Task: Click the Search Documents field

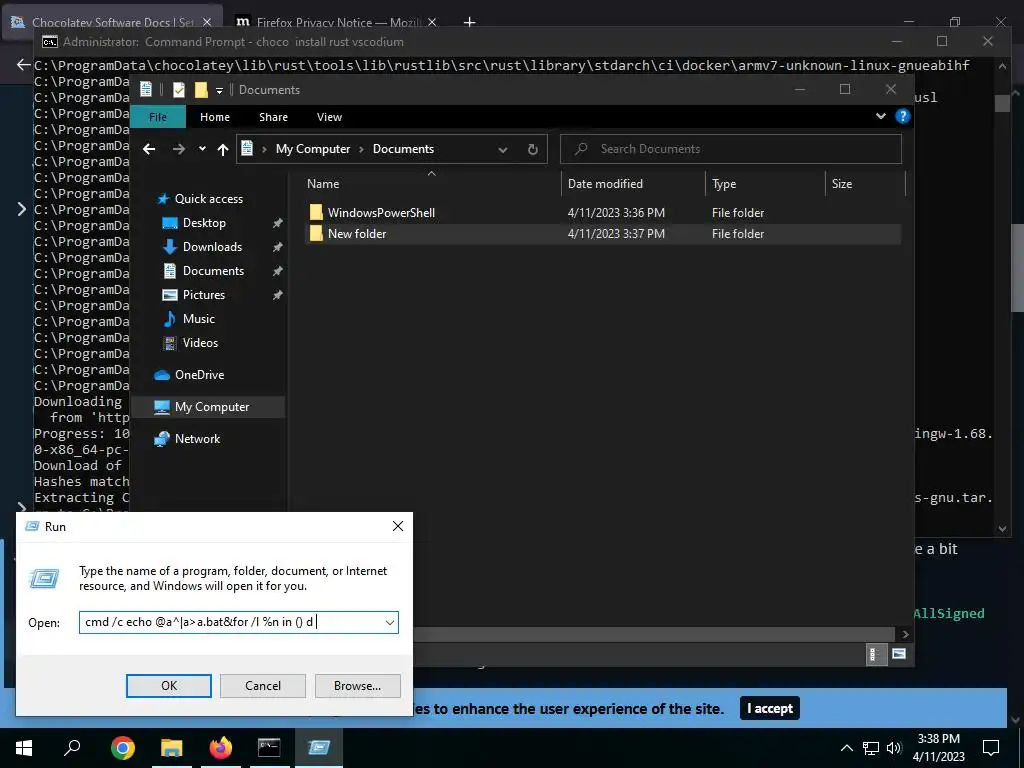Action: point(731,149)
